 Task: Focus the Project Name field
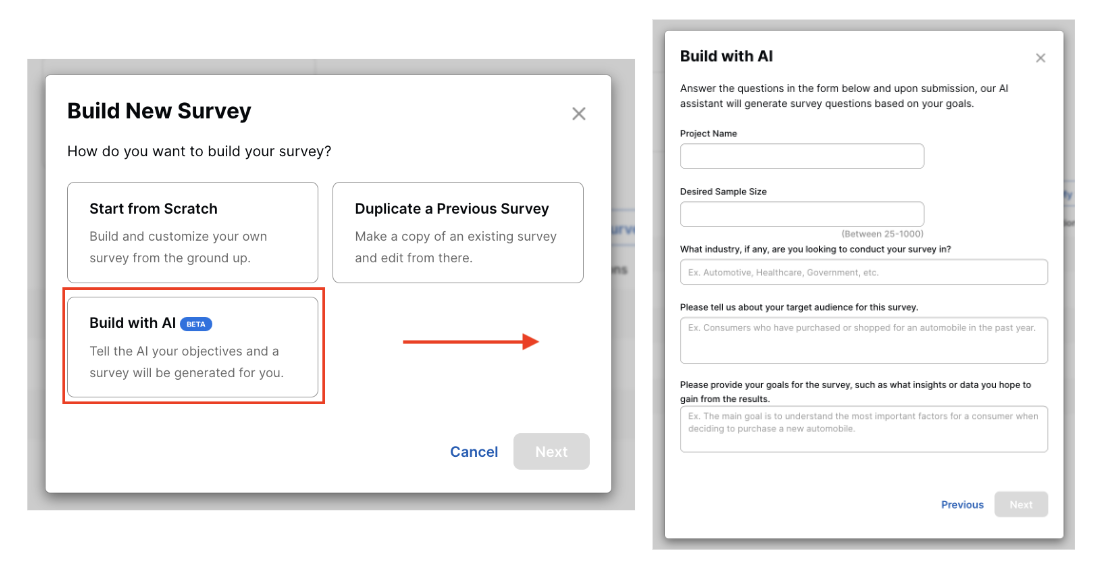pos(801,157)
